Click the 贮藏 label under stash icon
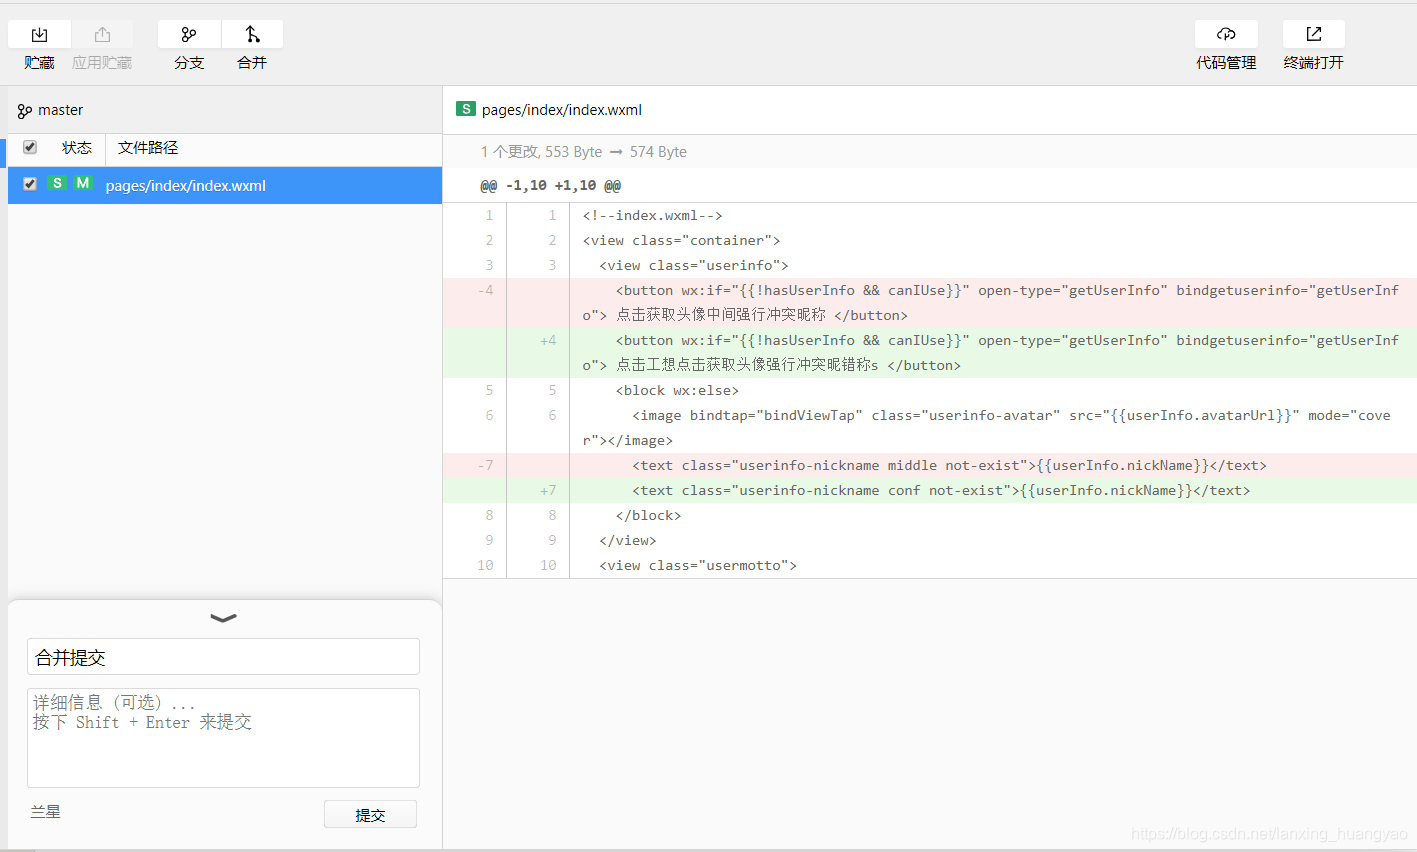 (x=39, y=62)
